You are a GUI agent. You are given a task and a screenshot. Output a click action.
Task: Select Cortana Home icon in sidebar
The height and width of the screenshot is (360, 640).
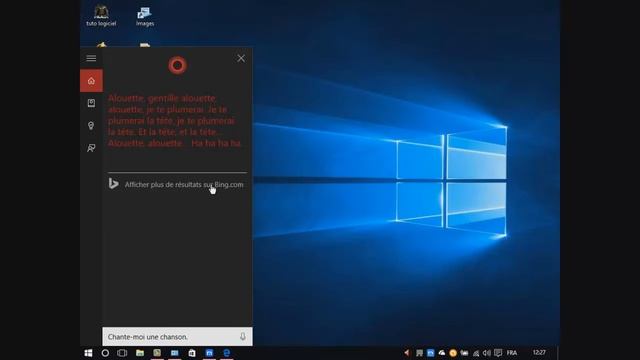pyautogui.click(x=91, y=81)
